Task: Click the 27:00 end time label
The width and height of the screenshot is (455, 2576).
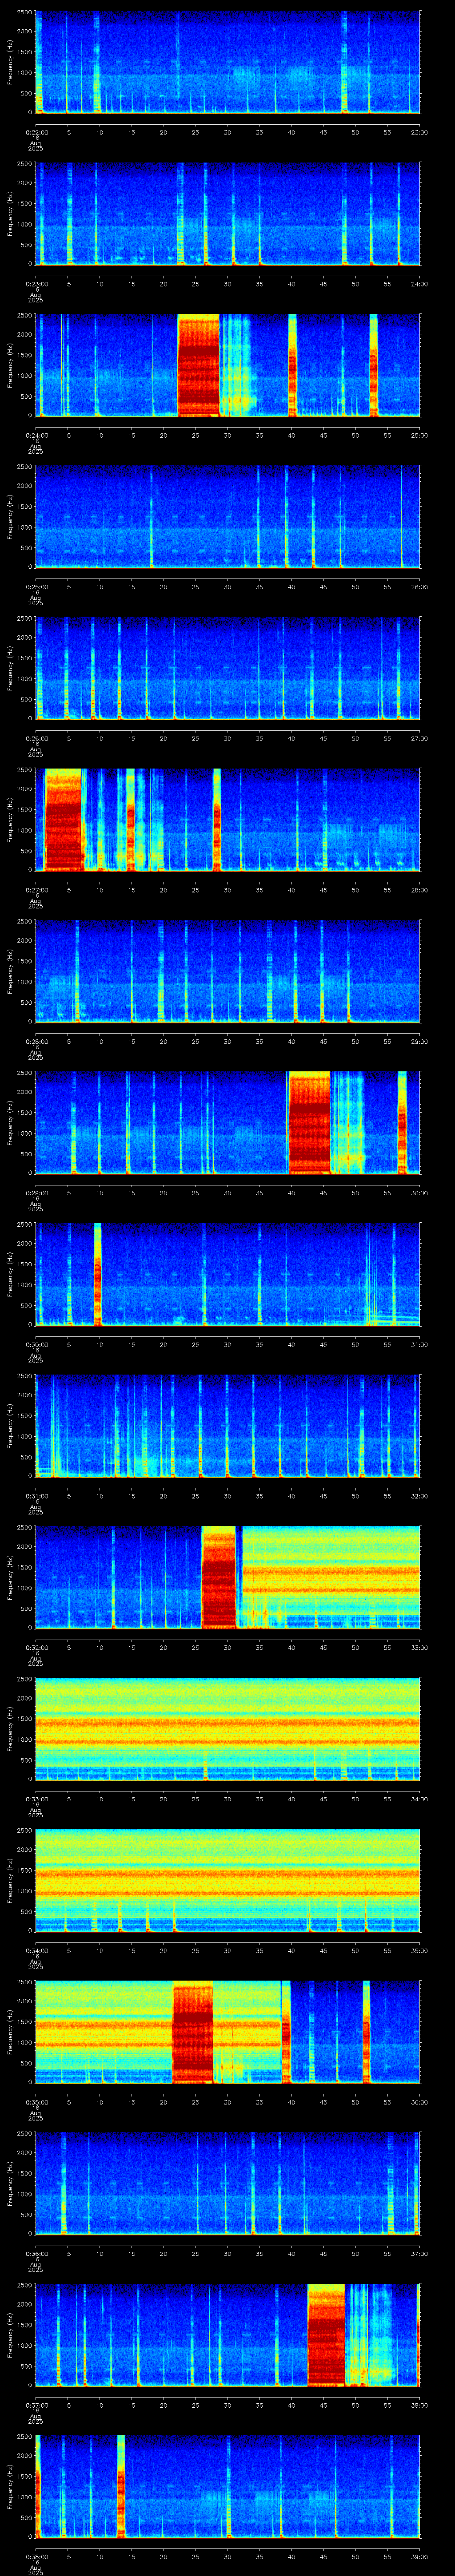Action: [x=420, y=738]
